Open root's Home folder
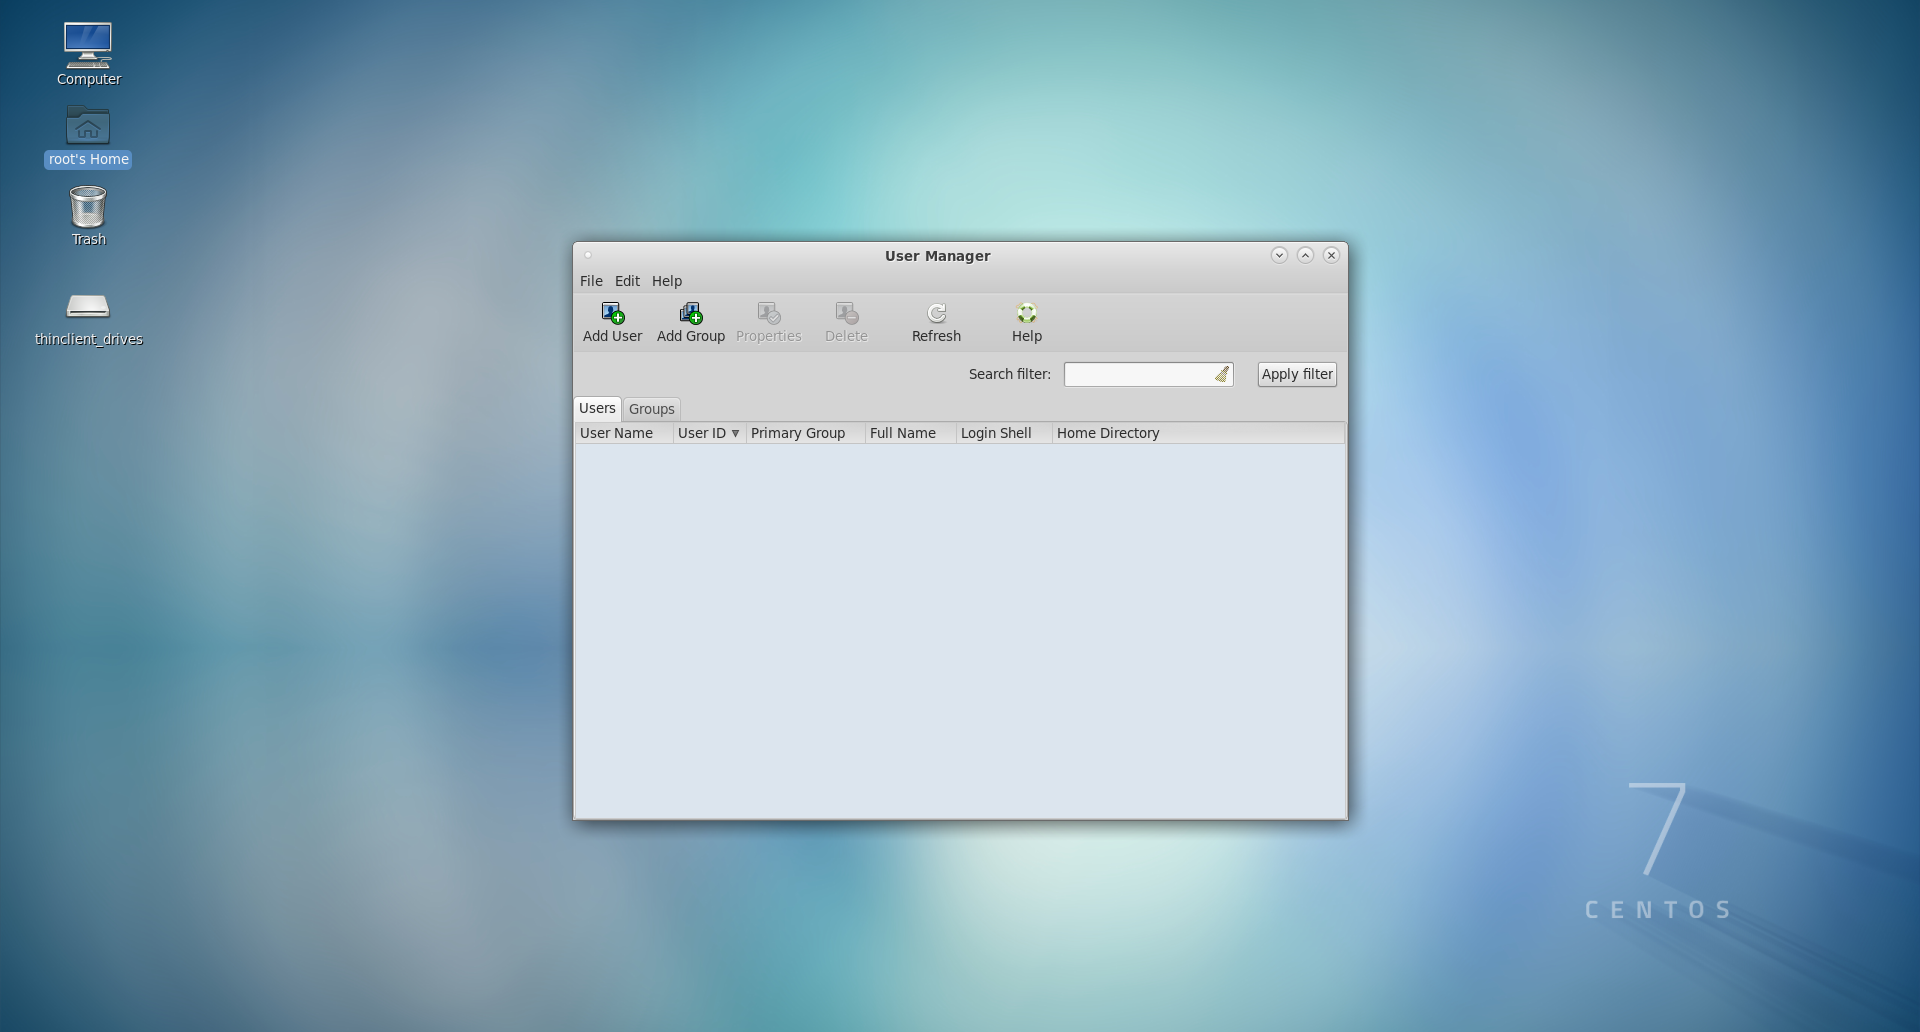 point(88,132)
